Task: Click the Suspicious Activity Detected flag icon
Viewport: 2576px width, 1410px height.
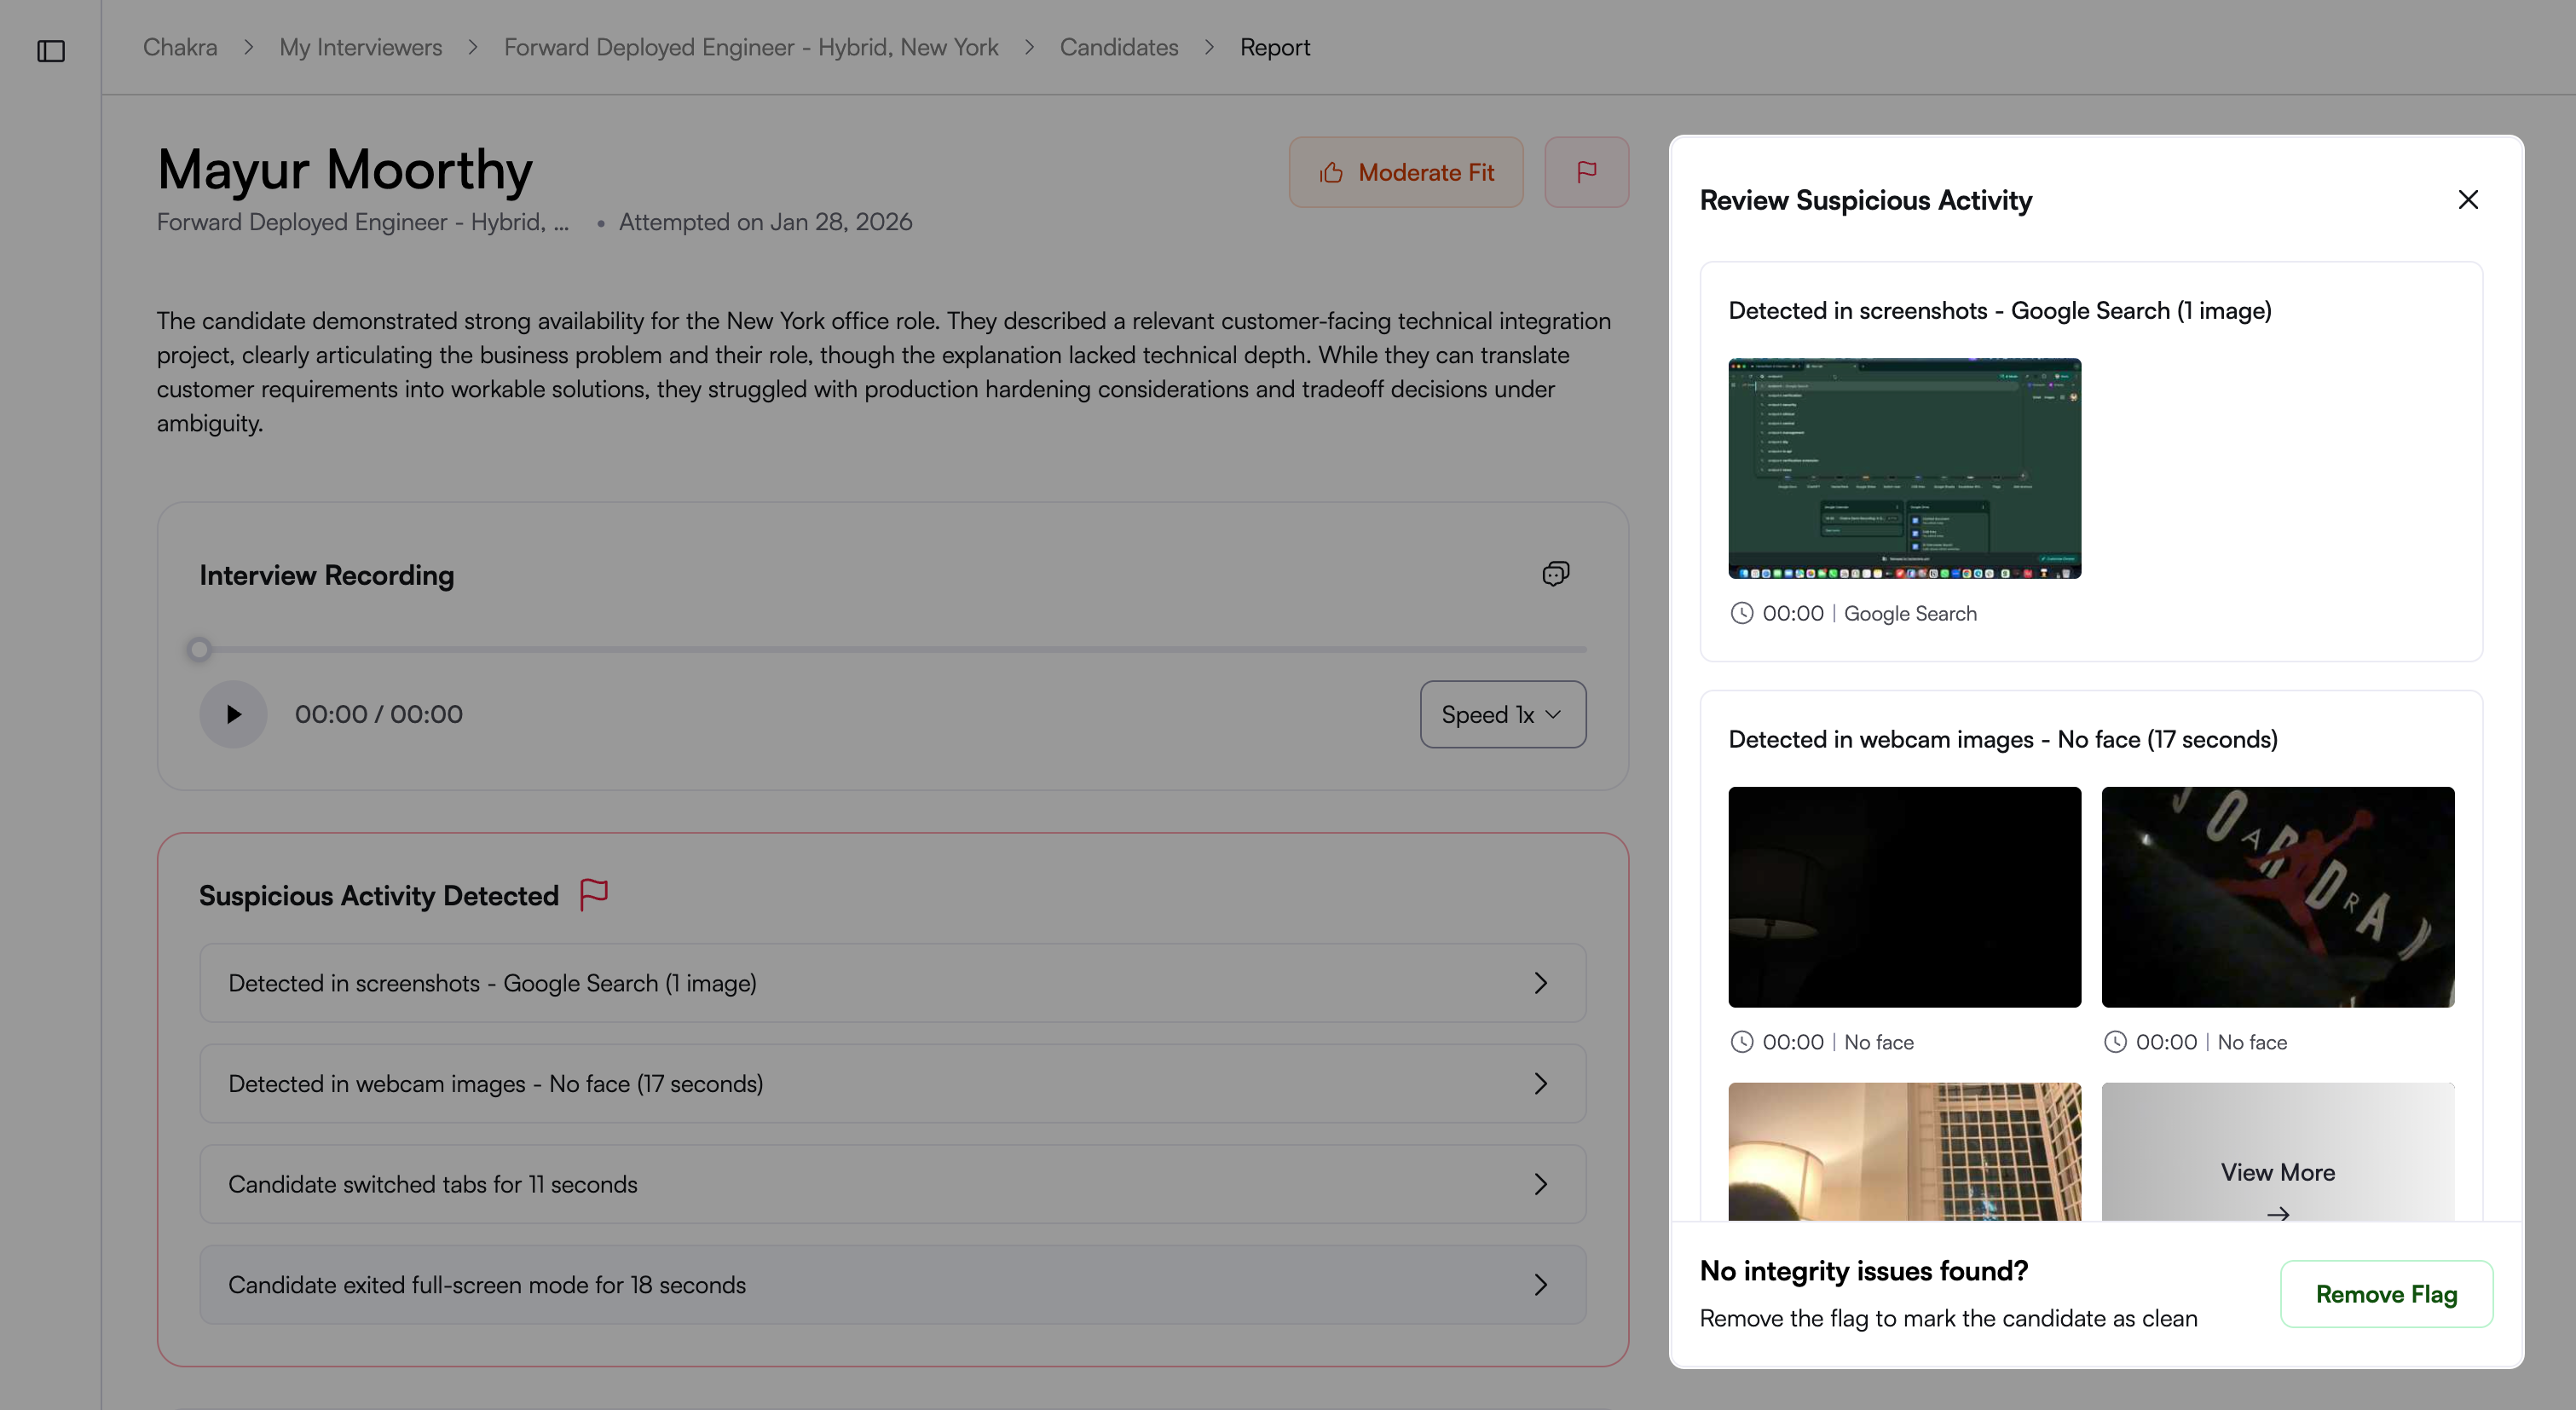Action: 594,894
